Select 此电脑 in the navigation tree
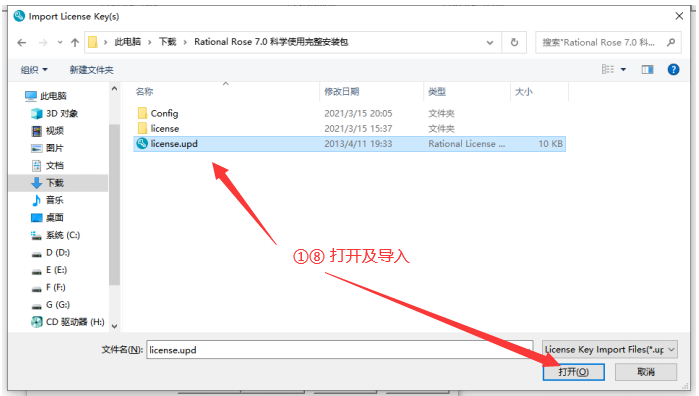Viewport: 699px width, 396px height. point(46,96)
